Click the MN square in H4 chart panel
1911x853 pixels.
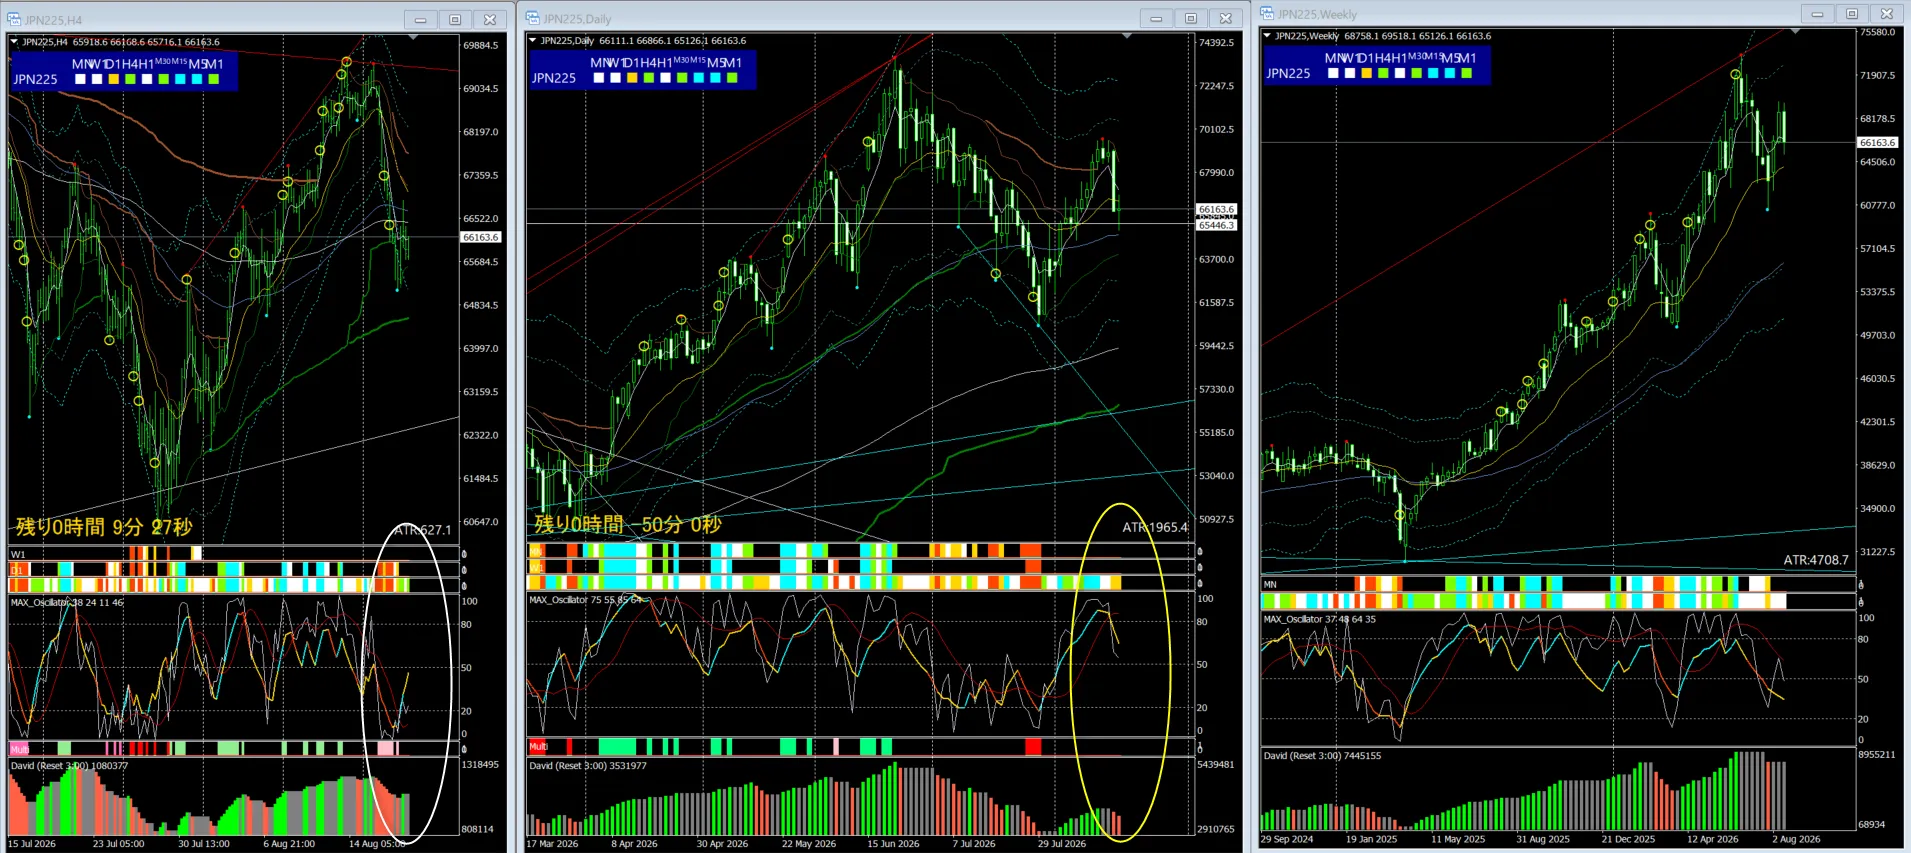tap(80, 79)
